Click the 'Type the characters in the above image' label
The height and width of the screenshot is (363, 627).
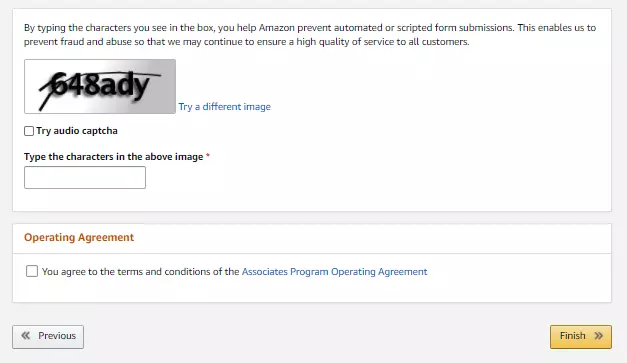[x=114, y=157]
